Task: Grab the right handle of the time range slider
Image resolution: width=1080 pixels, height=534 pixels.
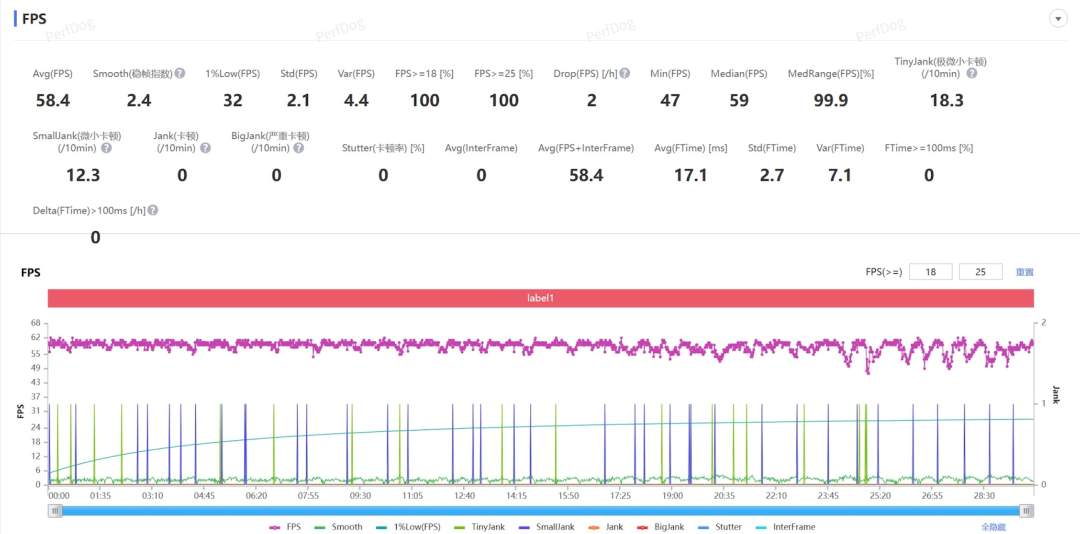Action: [1027, 511]
